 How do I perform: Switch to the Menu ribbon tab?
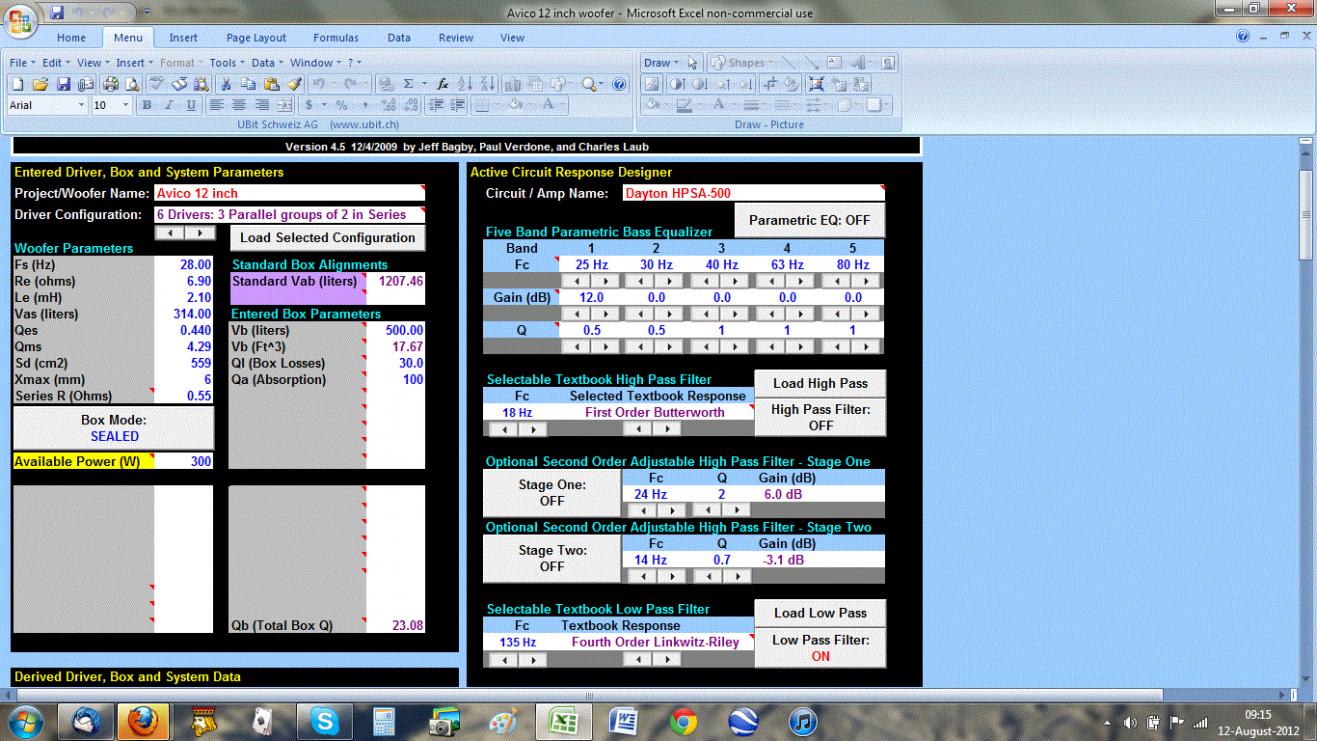pos(127,38)
